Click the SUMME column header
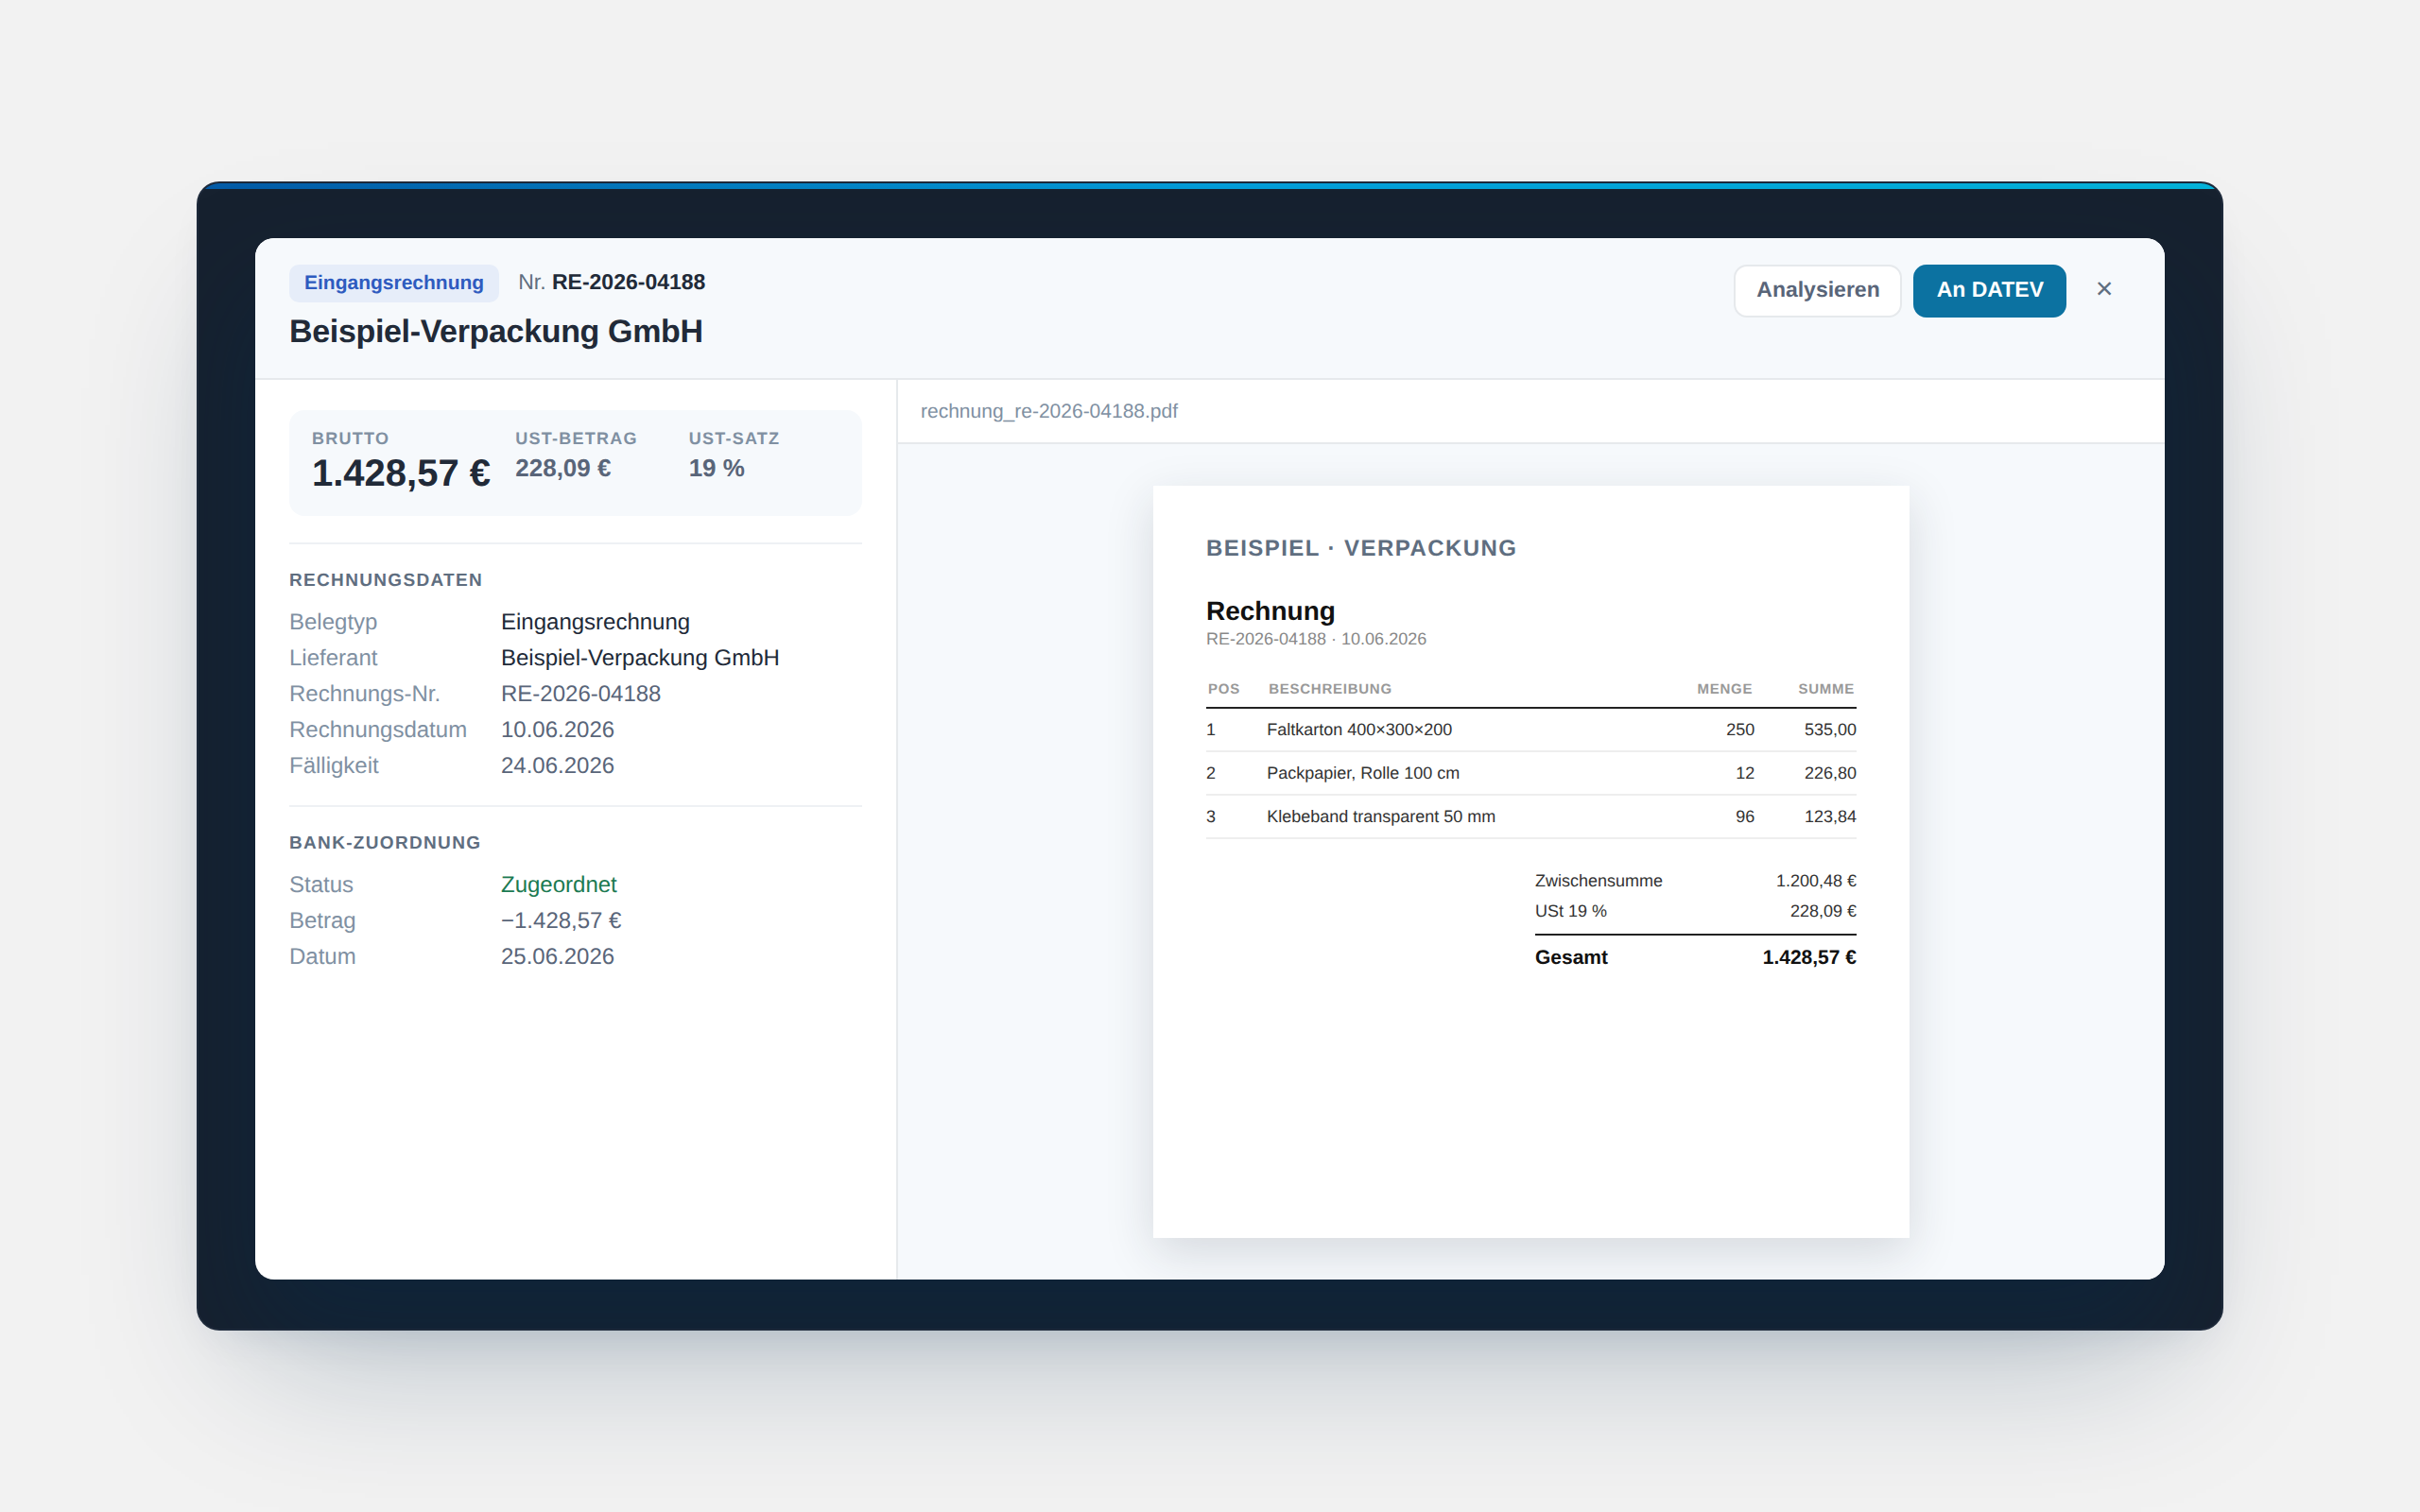 pos(1826,689)
